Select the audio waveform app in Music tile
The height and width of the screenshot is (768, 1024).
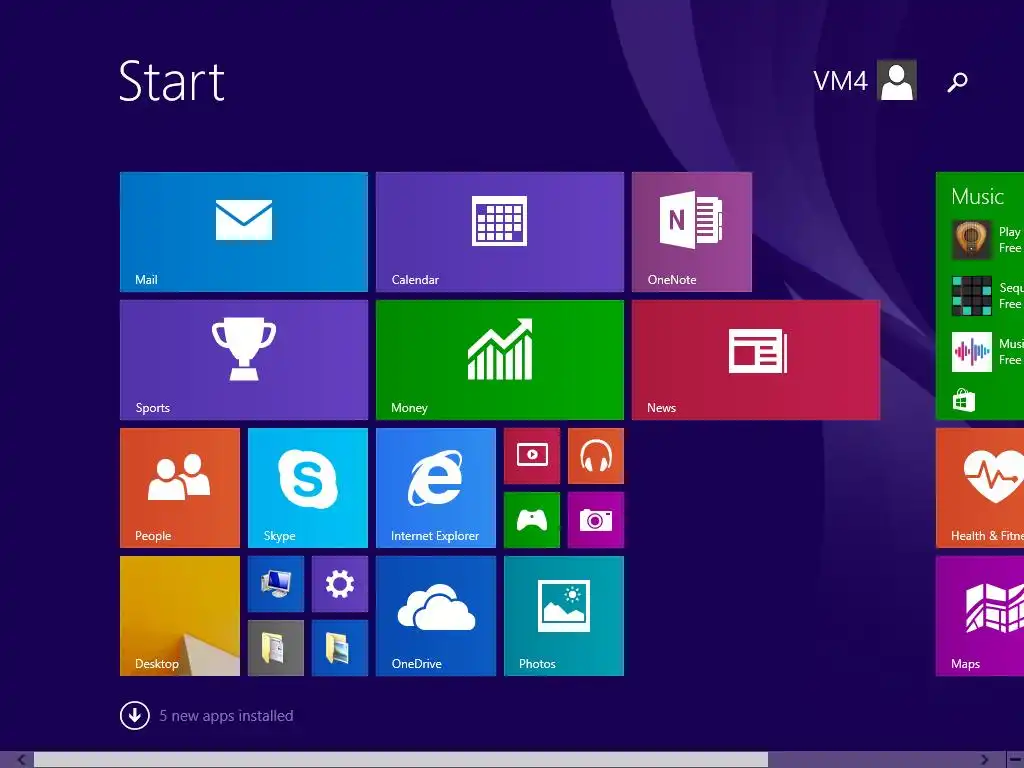tap(972, 352)
